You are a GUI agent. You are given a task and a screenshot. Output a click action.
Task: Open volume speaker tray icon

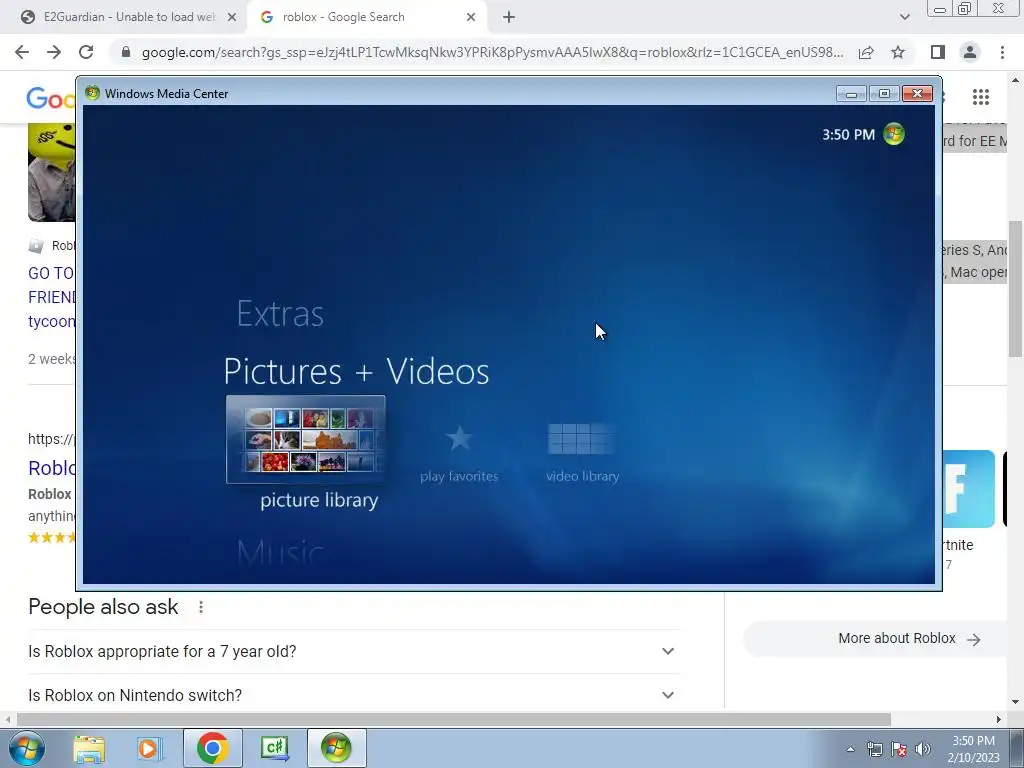923,749
